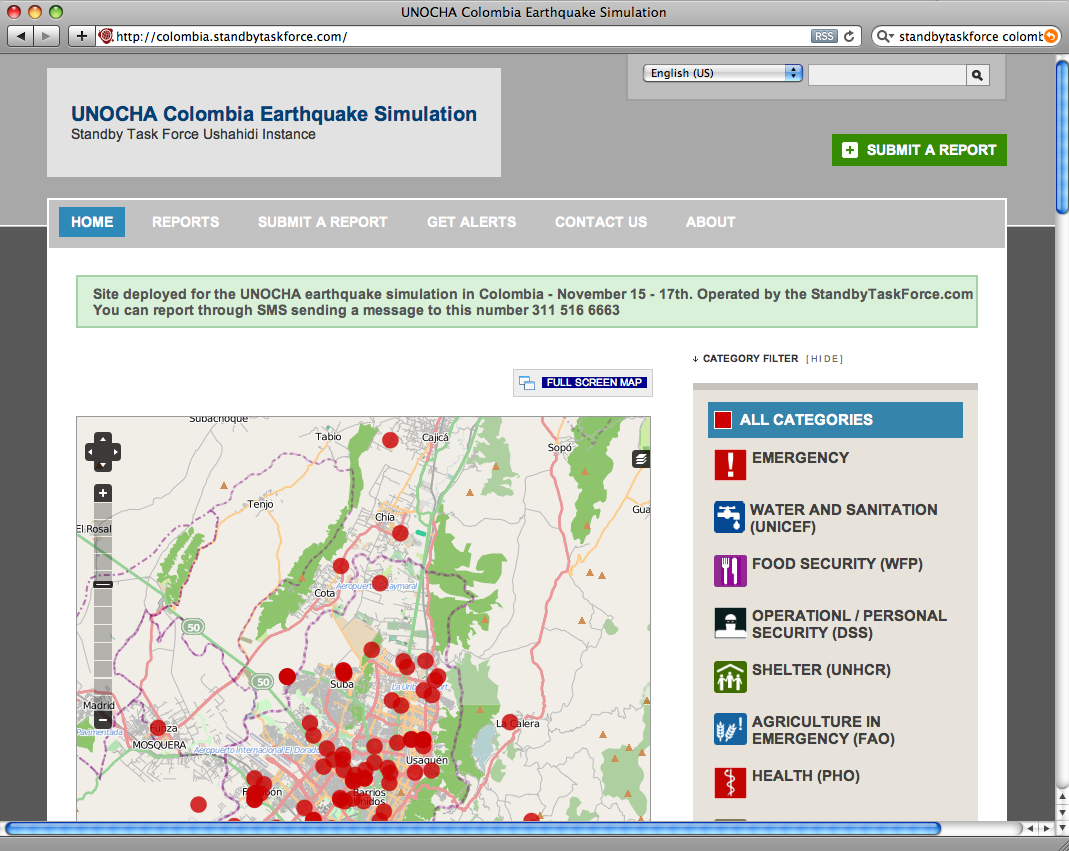Click the red Health (PHO) icon

click(x=729, y=783)
